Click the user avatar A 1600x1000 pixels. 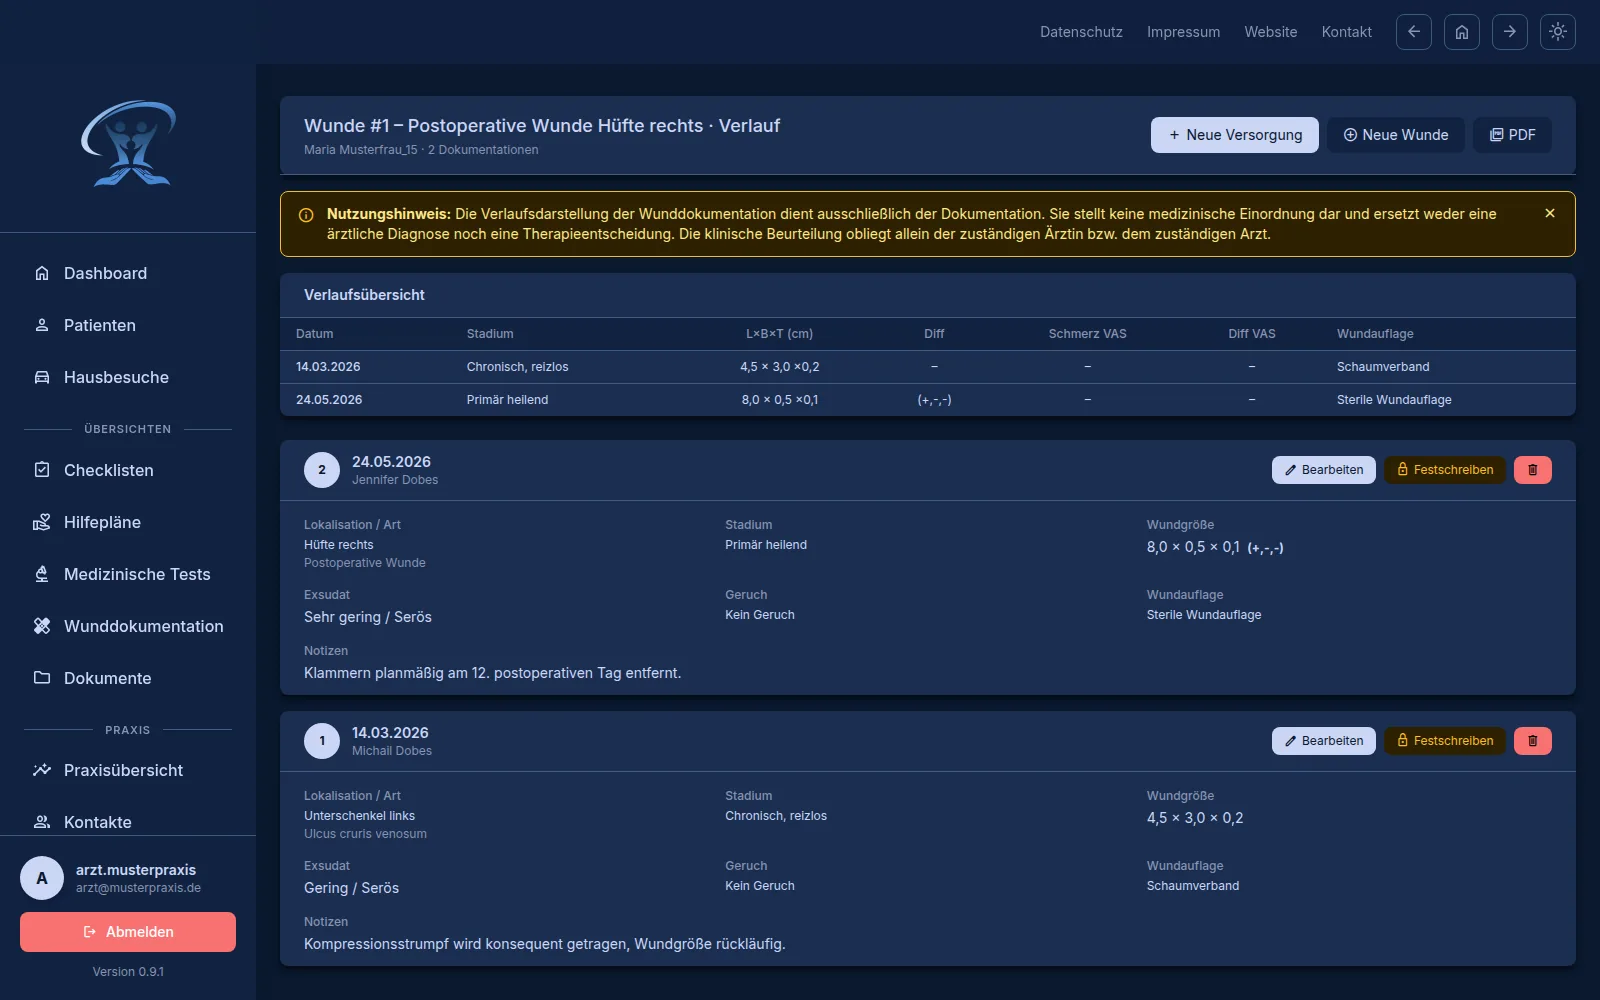(42, 878)
